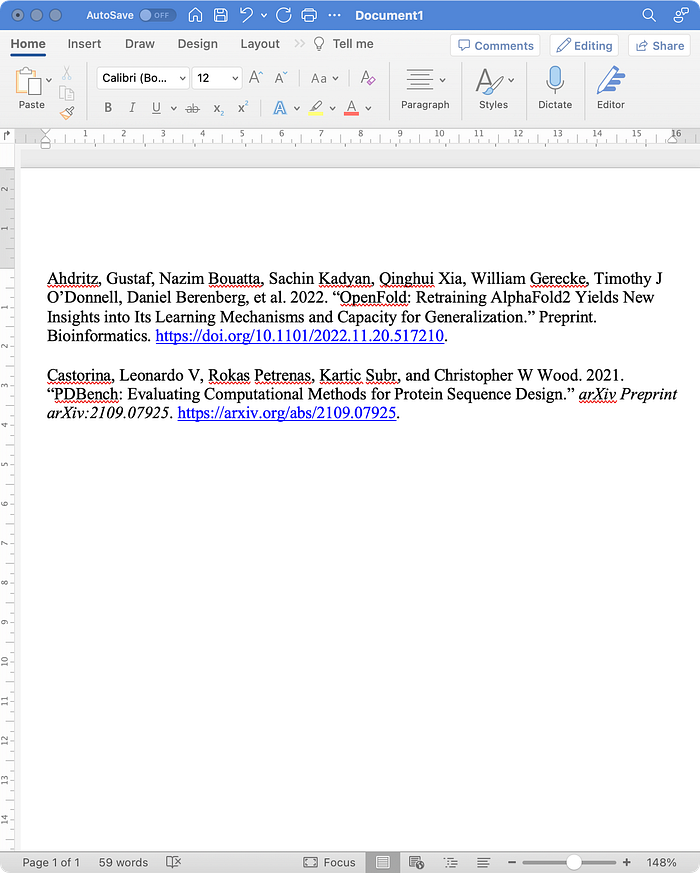The width and height of the screenshot is (700, 873).
Task: Toggle italic formatting
Action: (x=132, y=107)
